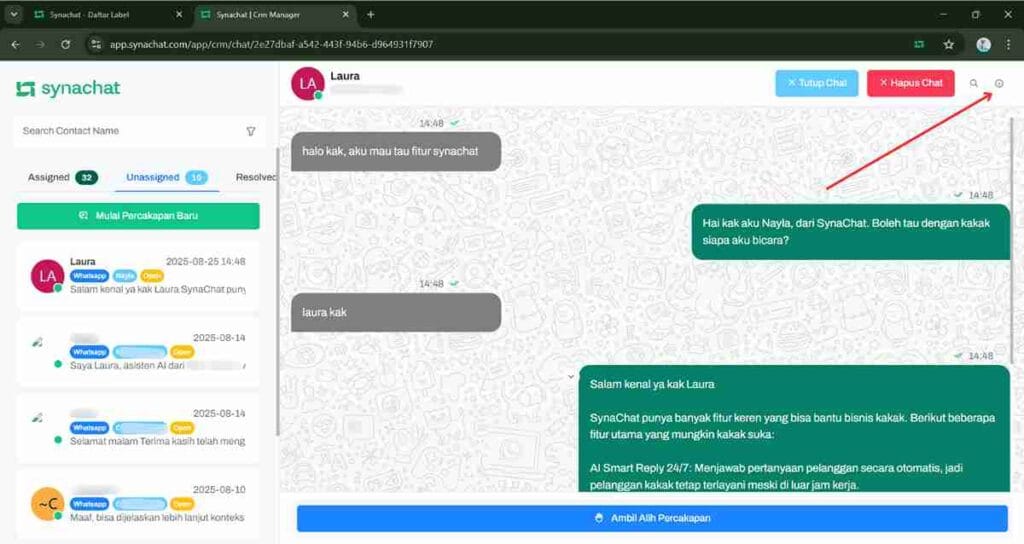Open the chat info icon in header
This screenshot has height=544, width=1024.
[x=999, y=84]
